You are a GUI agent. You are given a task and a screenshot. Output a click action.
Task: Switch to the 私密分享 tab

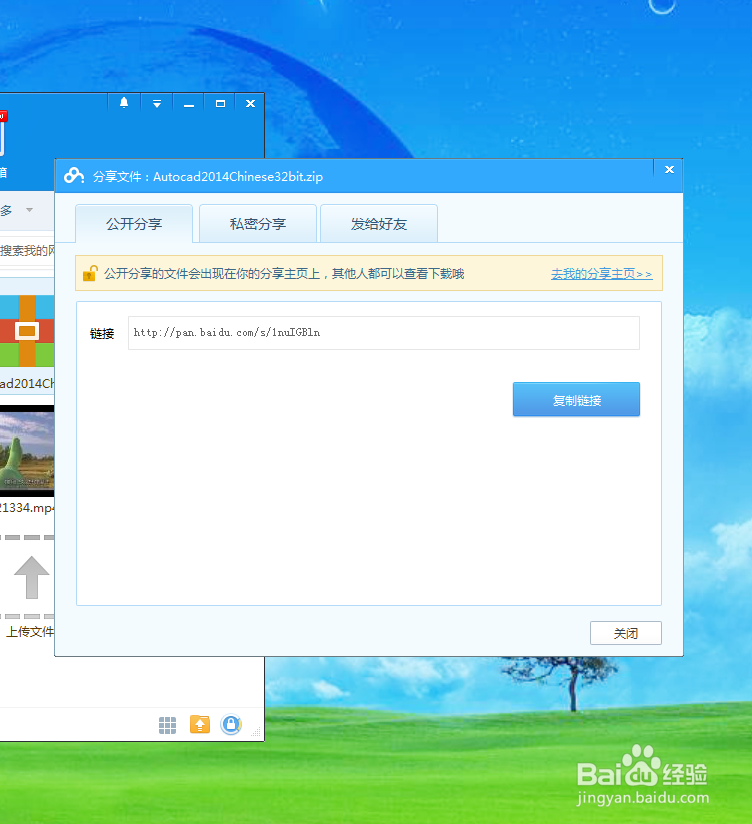[x=257, y=224]
